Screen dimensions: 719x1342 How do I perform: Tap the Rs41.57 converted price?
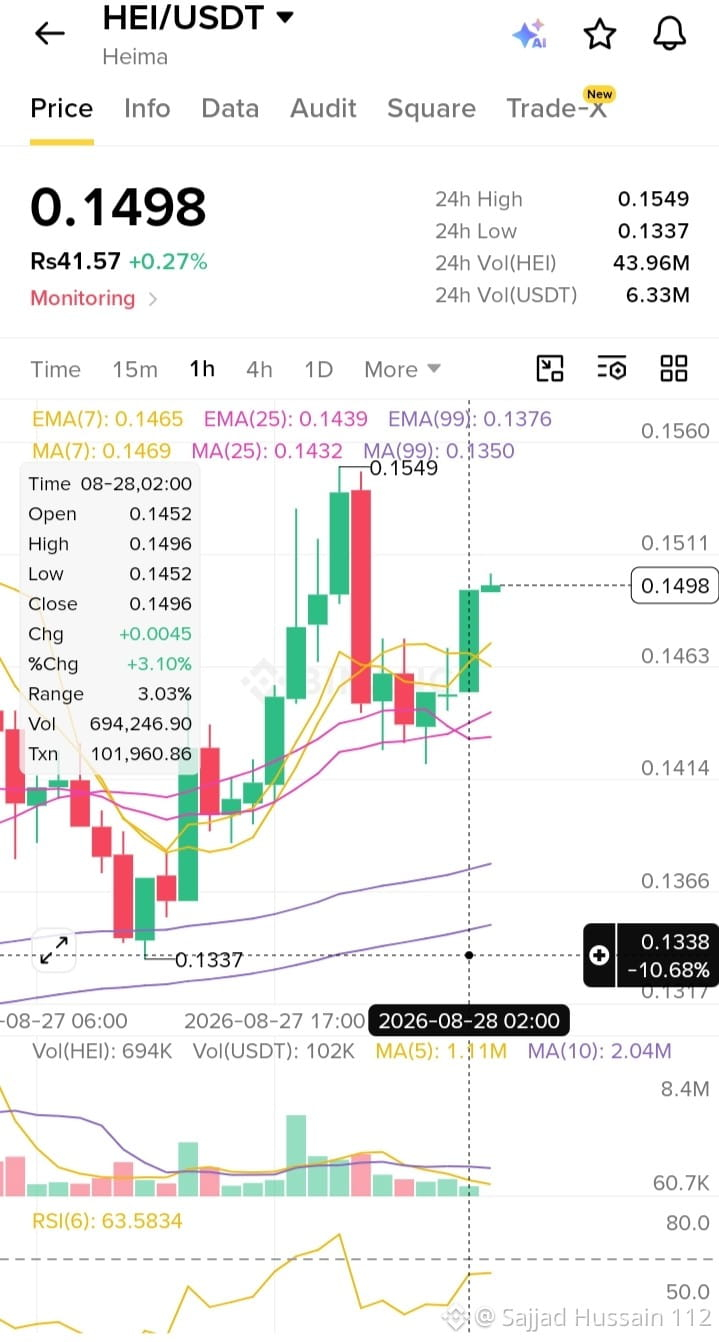click(75, 262)
